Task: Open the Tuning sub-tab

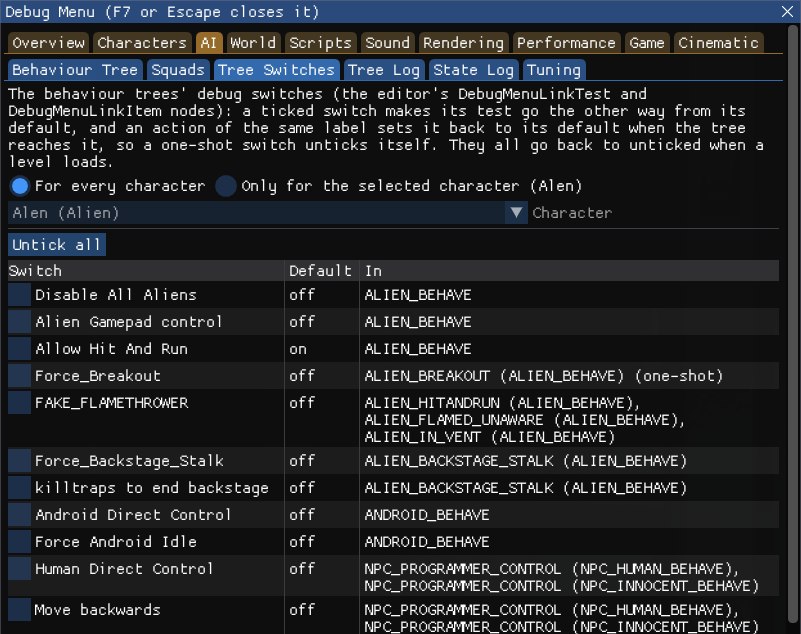Action: 554,70
